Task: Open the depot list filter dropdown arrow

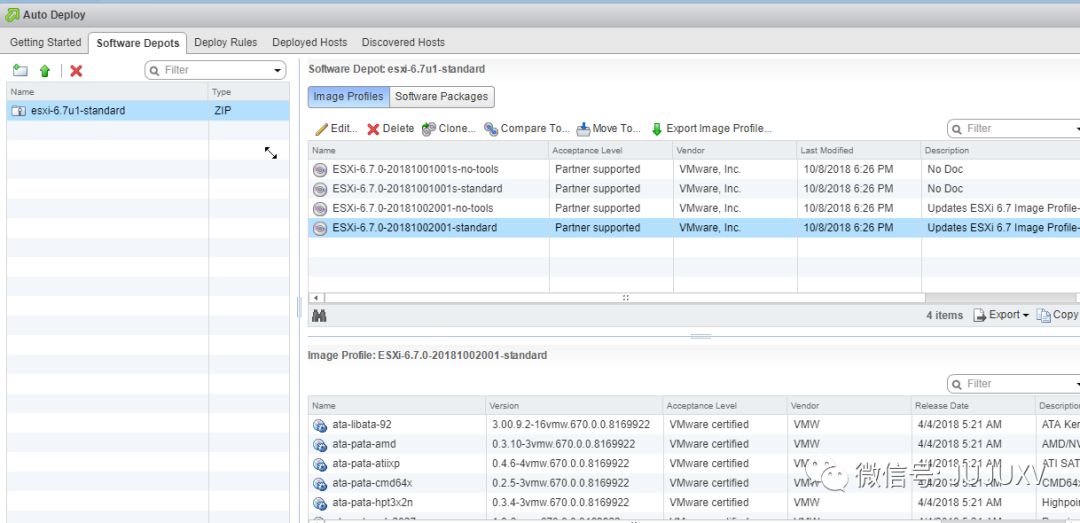Action: click(x=278, y=70)
